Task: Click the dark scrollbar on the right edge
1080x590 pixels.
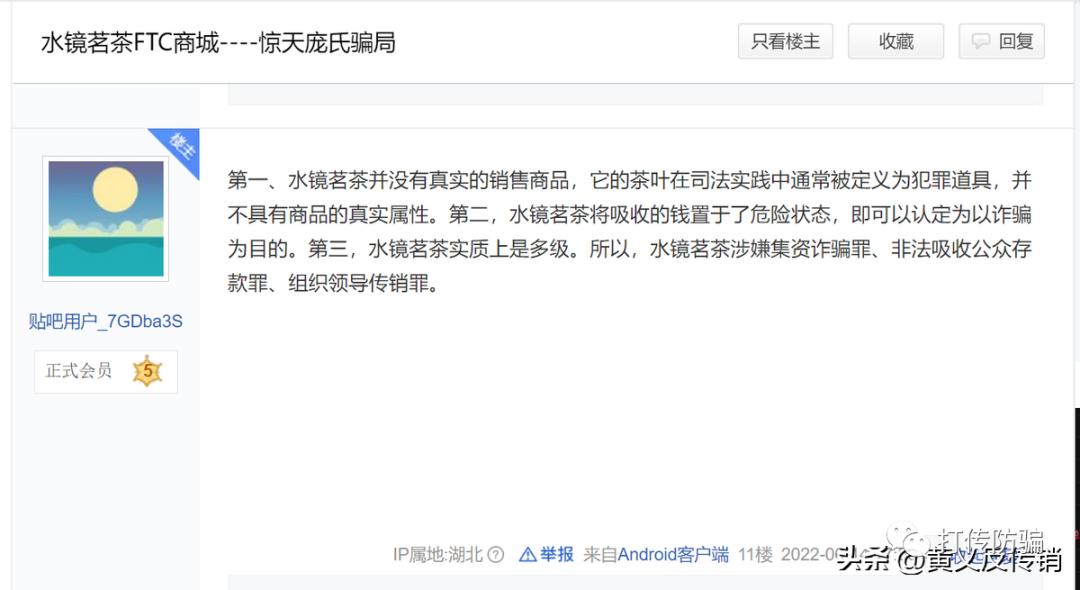Action: [1077, 497]
